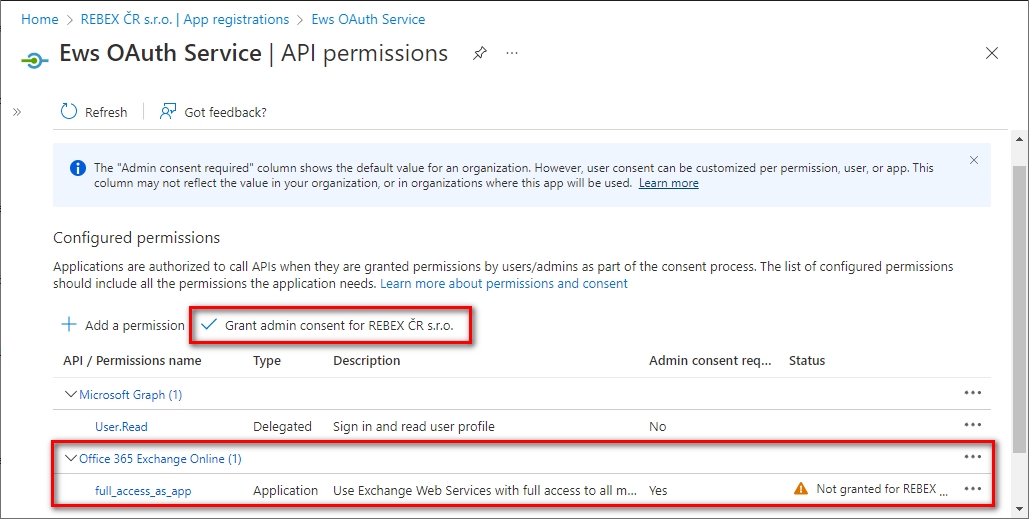Open ellipsis menu for User.Read row
The image size is (1029, 519).
click(972, 425)
